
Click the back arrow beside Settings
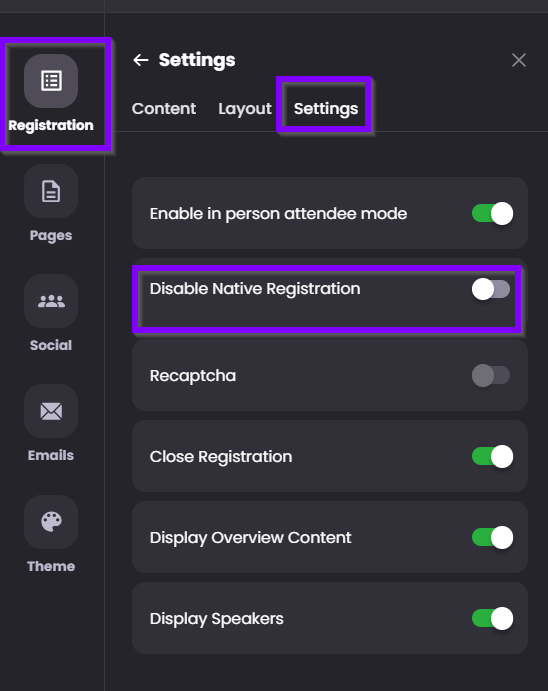click(141, 60)
